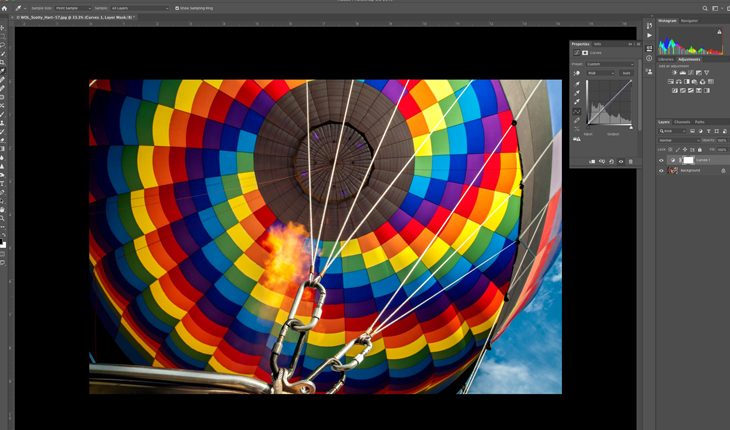Select the Crop tool
Screen dimensions: 730x430
click(2, 62)
